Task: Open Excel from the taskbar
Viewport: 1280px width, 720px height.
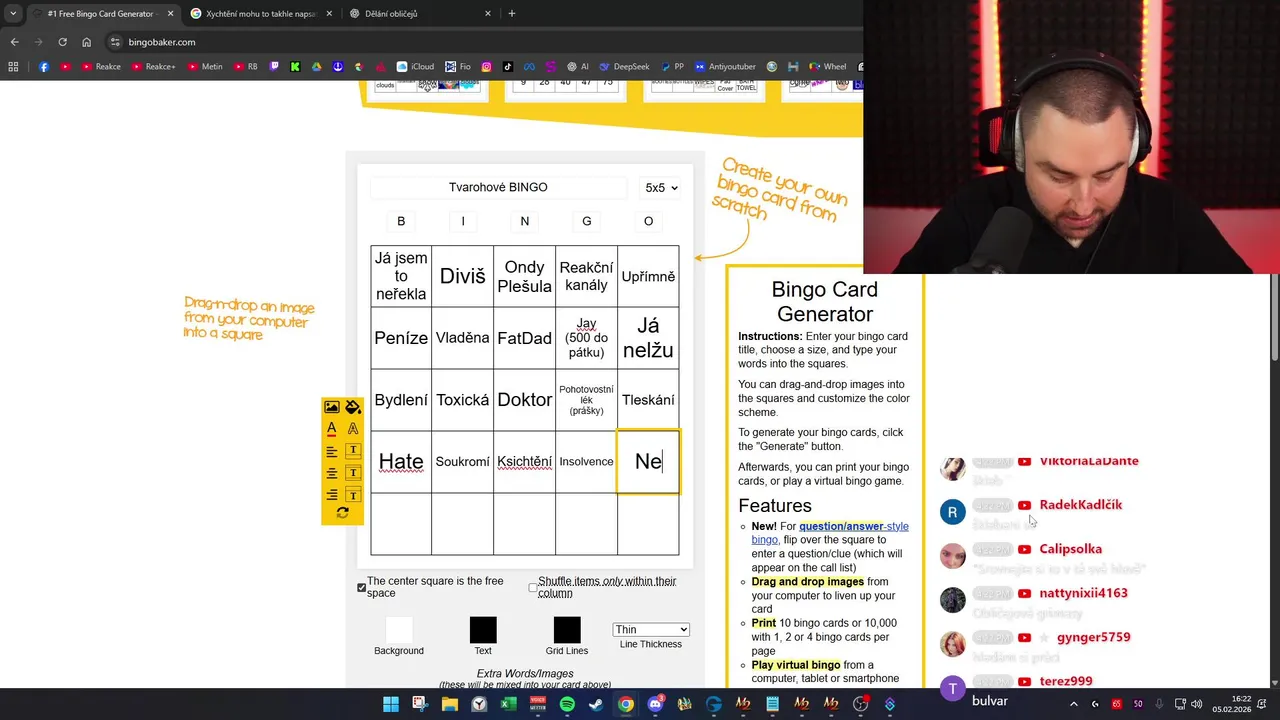Action: pos(508,704)
